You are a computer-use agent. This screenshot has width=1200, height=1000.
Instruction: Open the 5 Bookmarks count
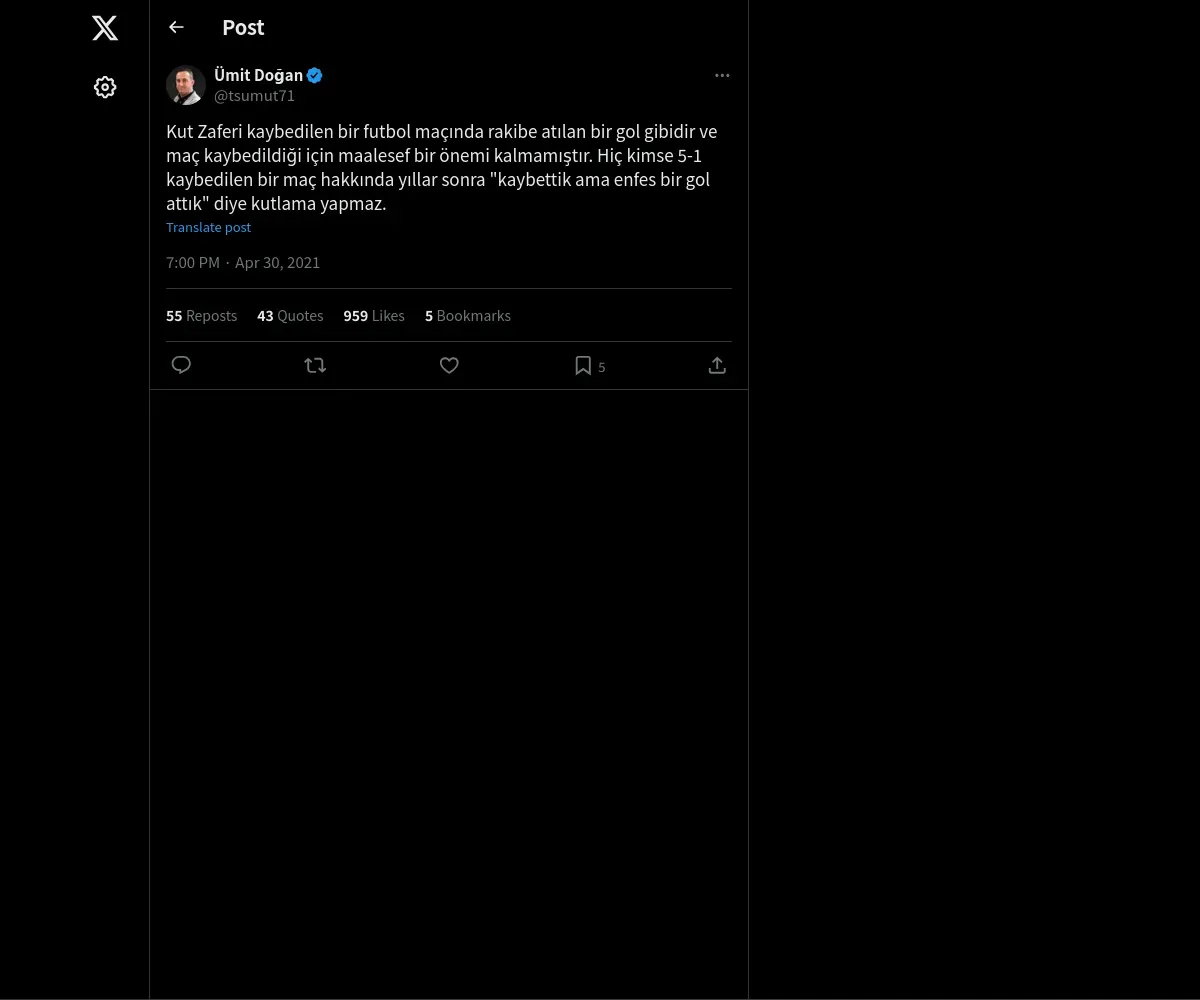pos(467,315)
